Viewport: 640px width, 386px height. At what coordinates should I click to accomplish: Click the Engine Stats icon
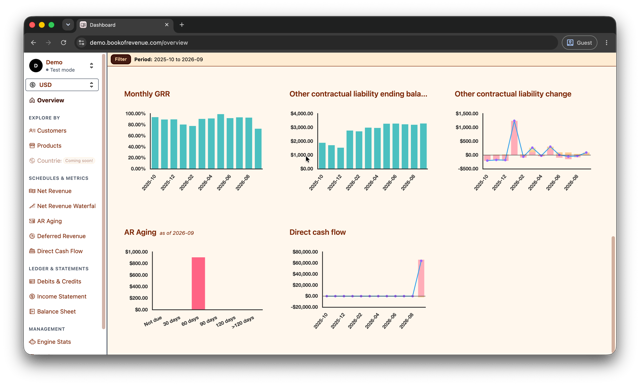[32, 342]
